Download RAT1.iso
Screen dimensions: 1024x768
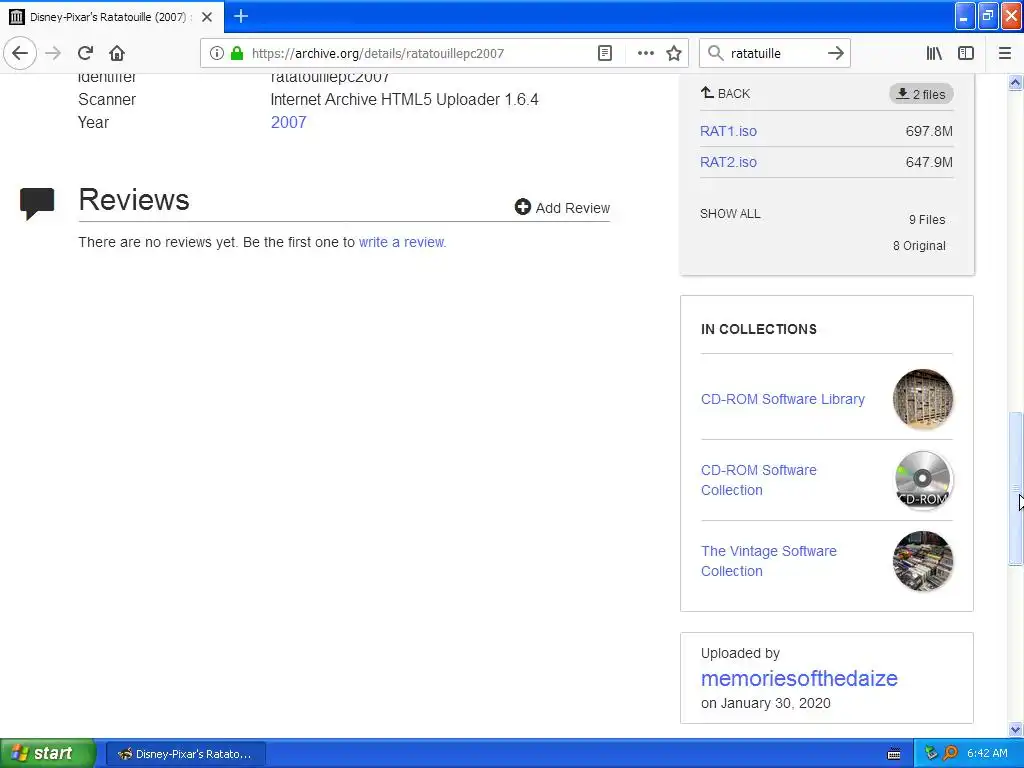pos(728,131)
